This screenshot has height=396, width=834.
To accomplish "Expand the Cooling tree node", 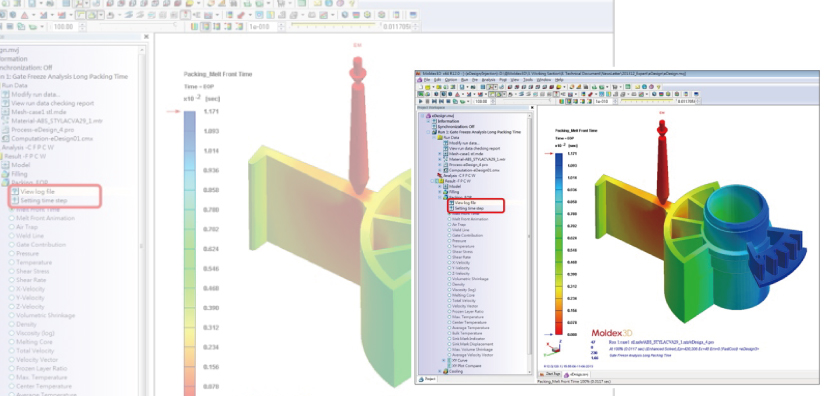I will pos(439,372).
